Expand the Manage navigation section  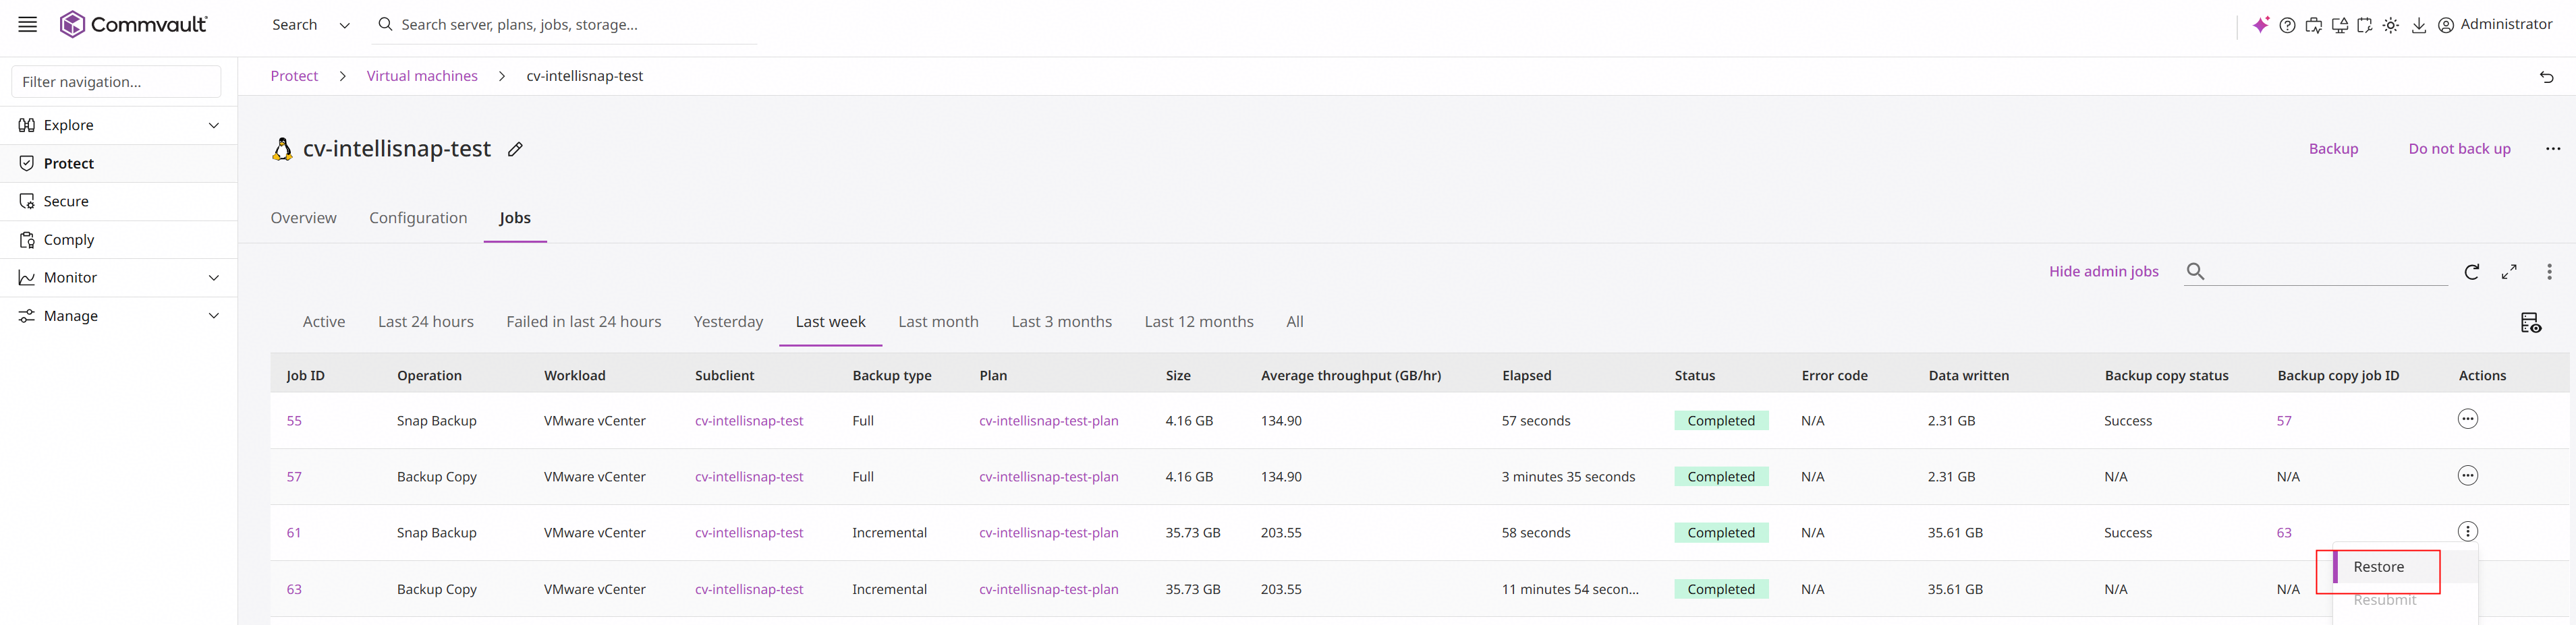(x=119, y=316)
